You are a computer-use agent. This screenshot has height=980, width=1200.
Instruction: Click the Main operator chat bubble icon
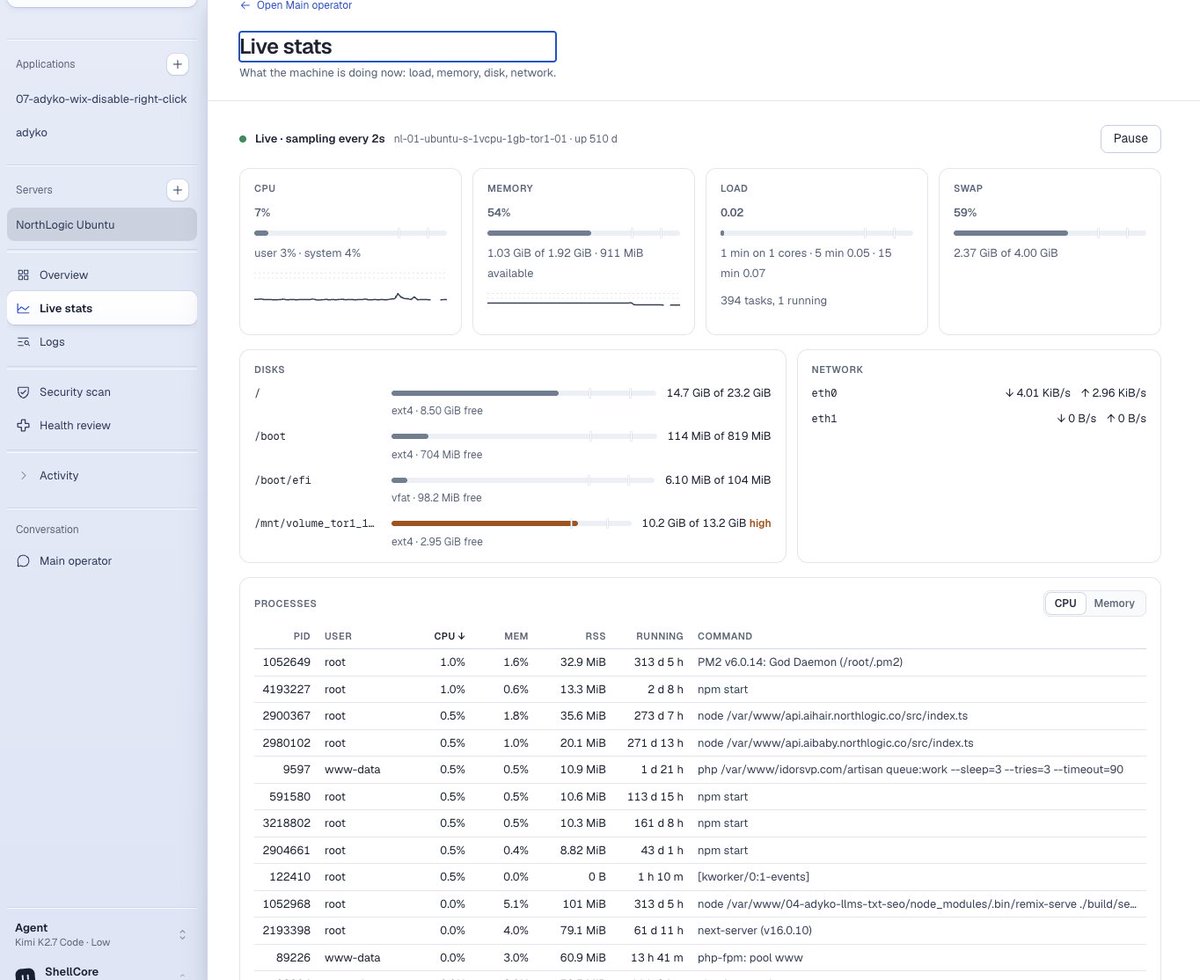pyautogui.click(x=23, y=561)
